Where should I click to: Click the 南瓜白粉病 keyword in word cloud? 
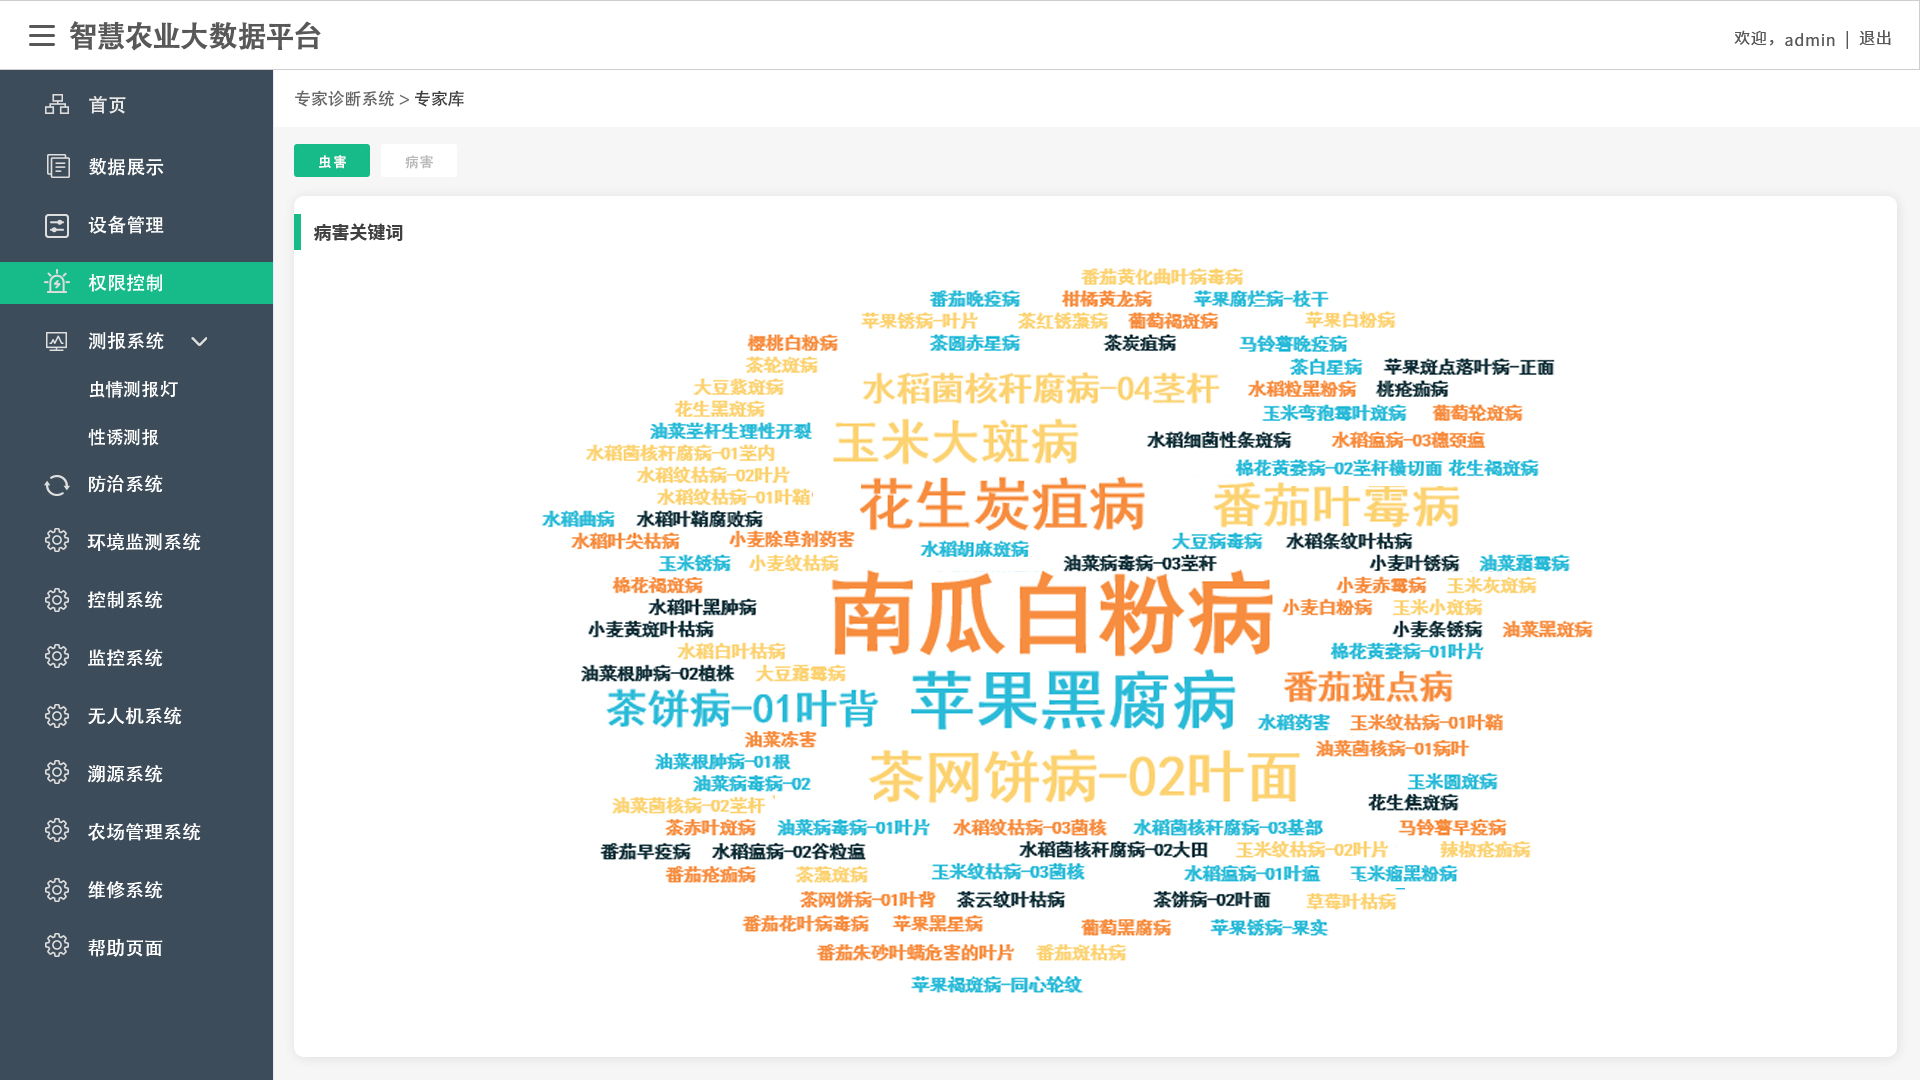[x=1052, y=614]
